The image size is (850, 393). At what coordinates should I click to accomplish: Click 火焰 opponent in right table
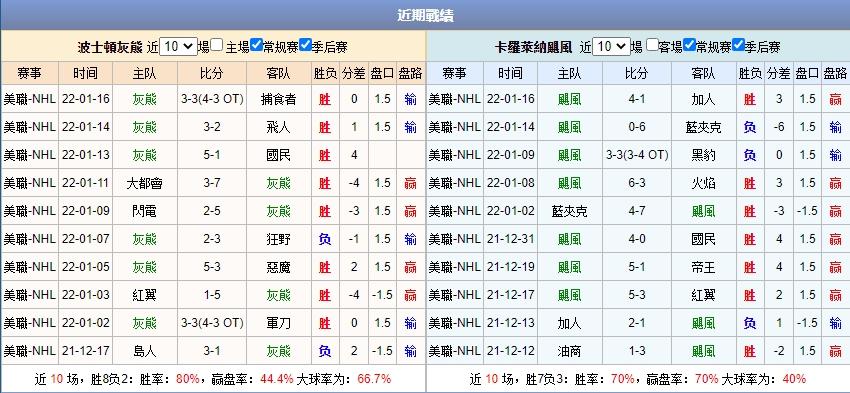(704, 183)
